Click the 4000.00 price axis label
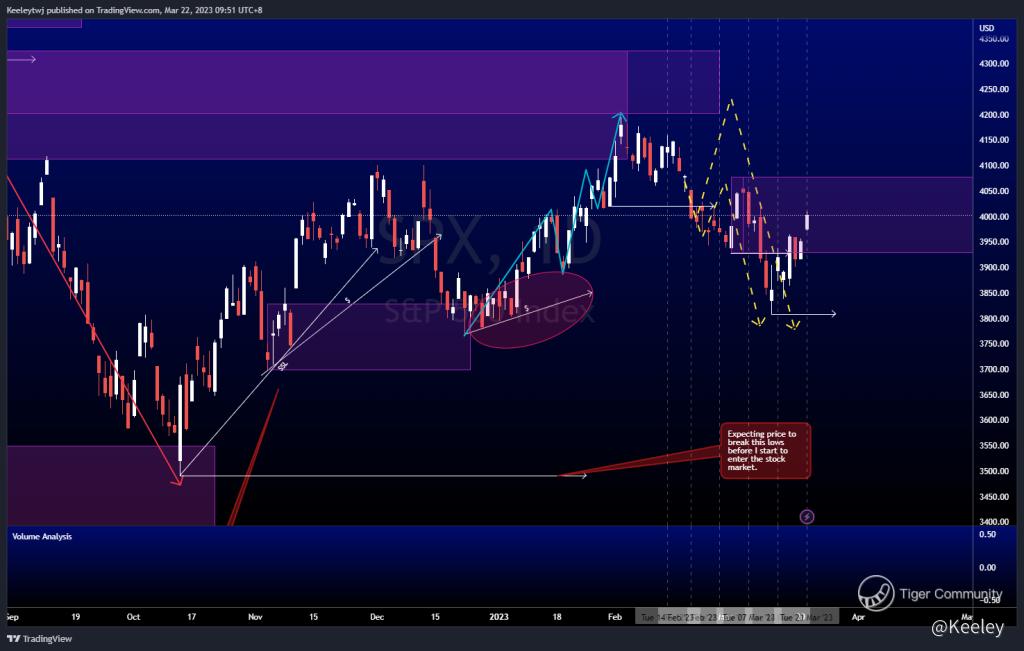 click(x=993, y=217)
